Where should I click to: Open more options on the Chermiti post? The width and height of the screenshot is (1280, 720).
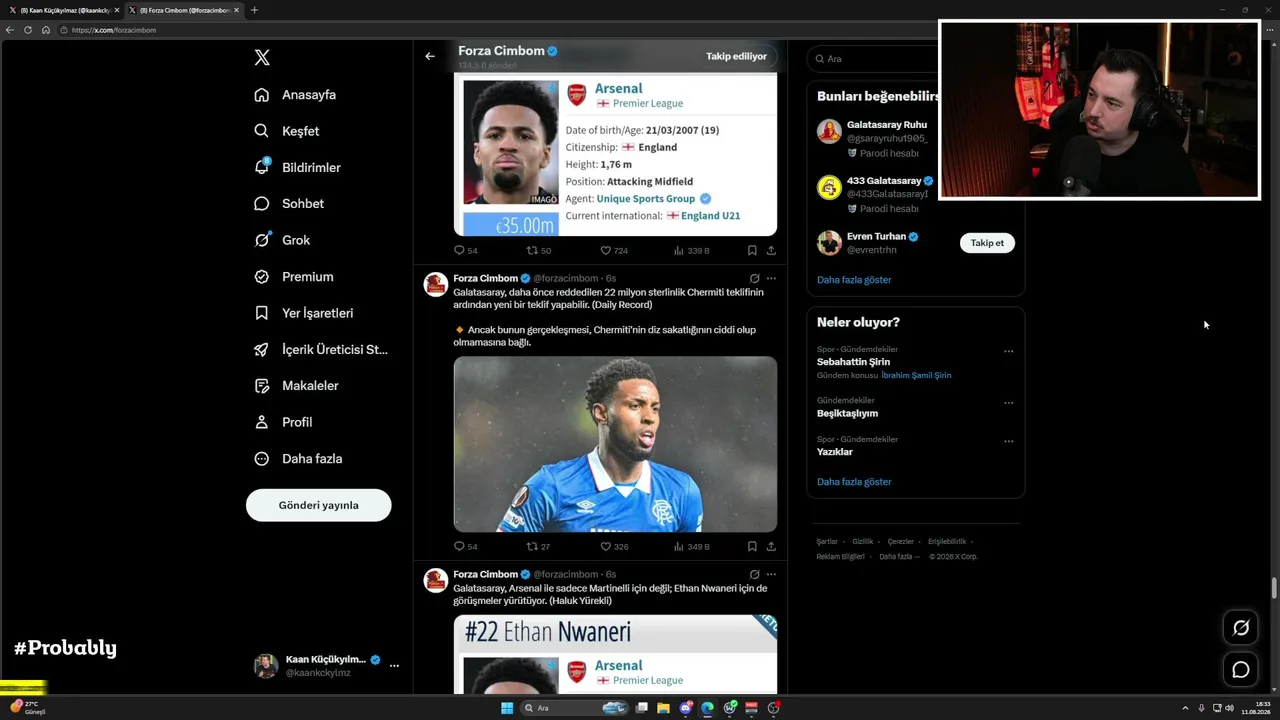(x=771, y=278)
